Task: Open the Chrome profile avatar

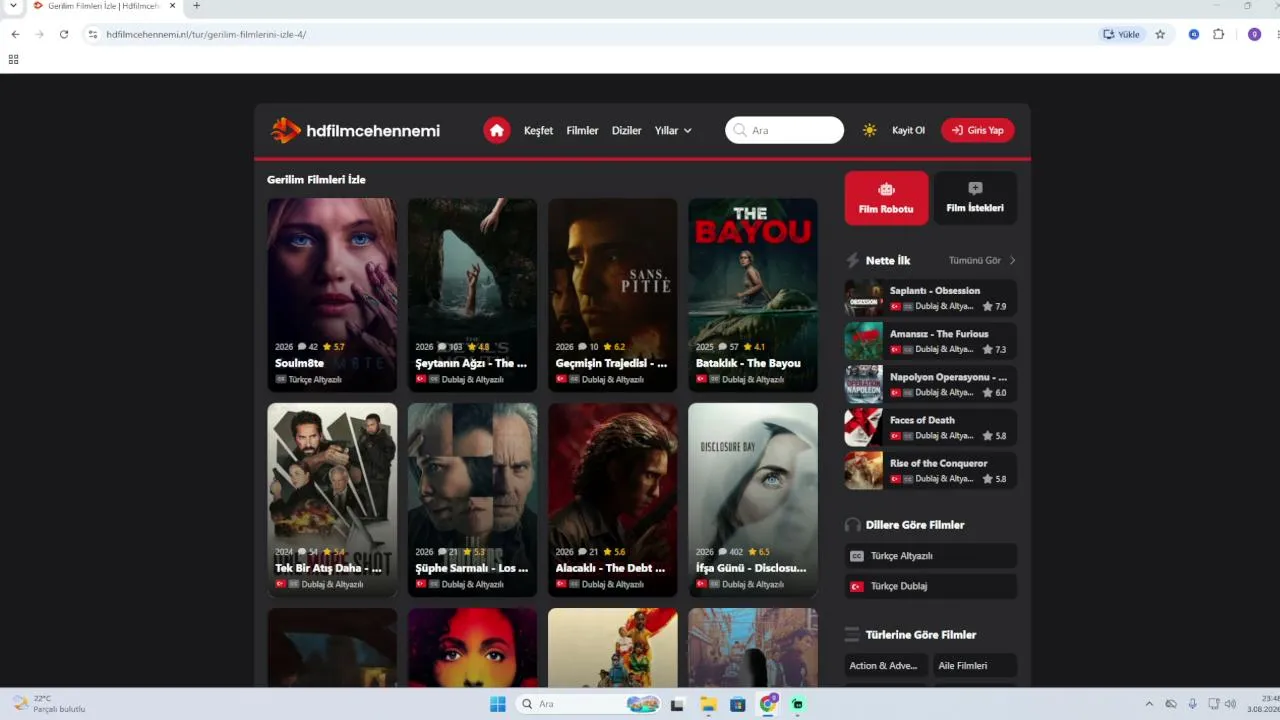Action: pos(1254,34)
